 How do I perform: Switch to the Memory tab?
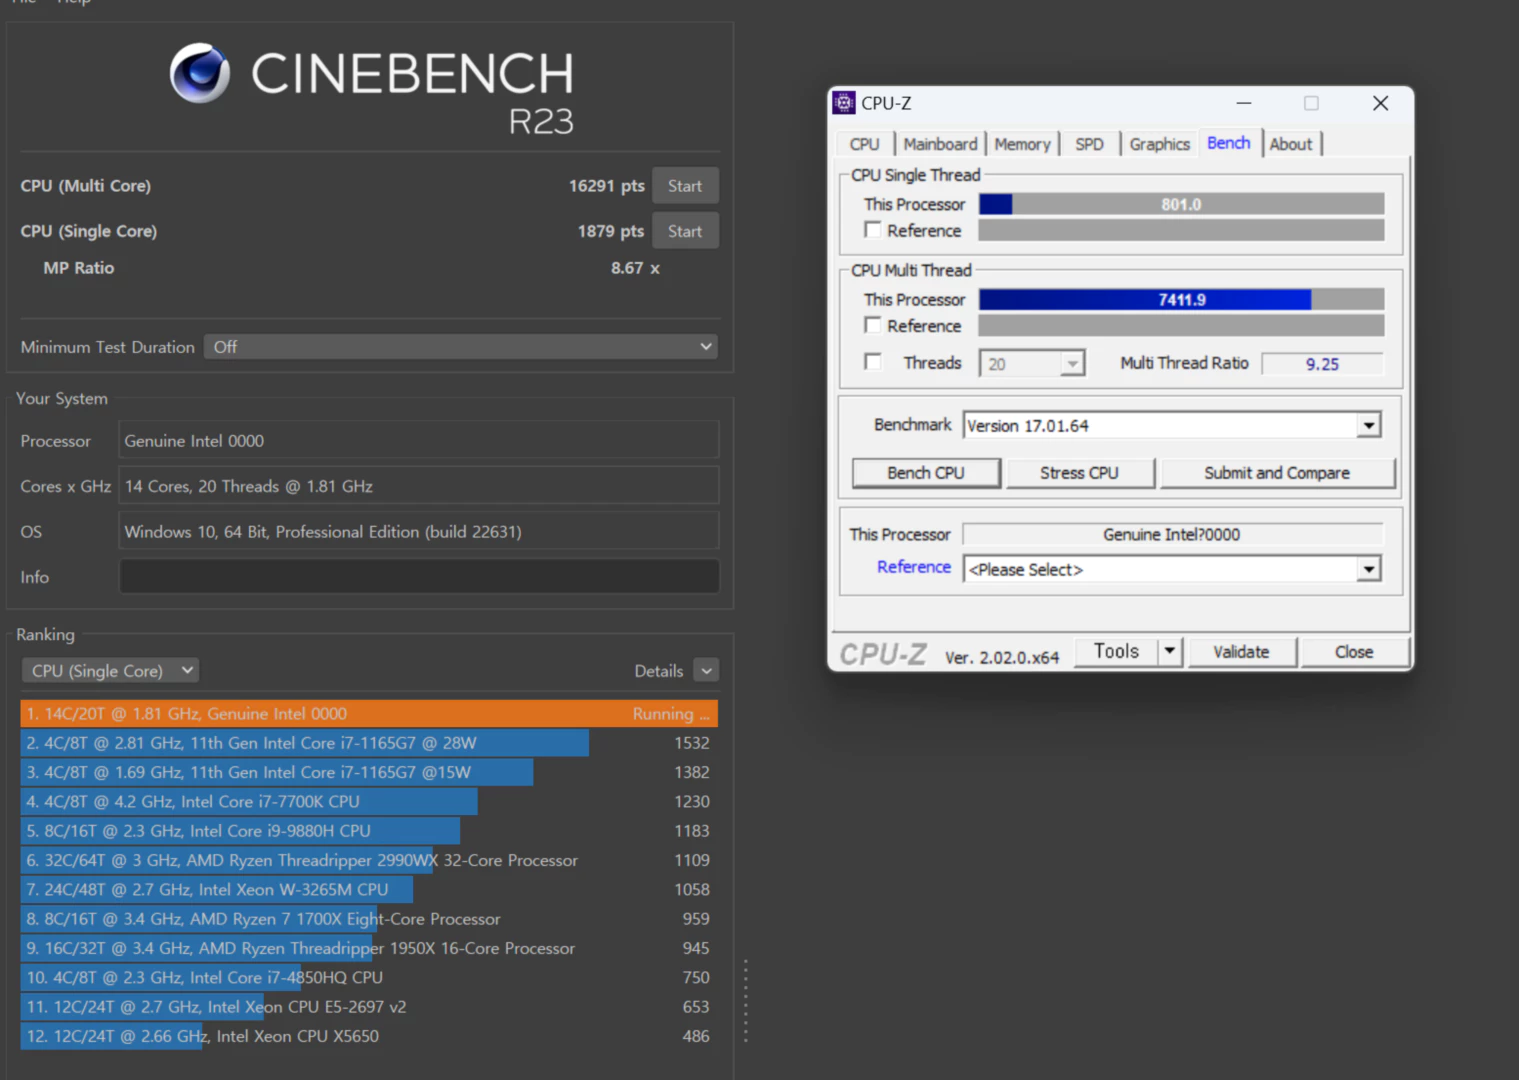click(x=1022, y=144)
